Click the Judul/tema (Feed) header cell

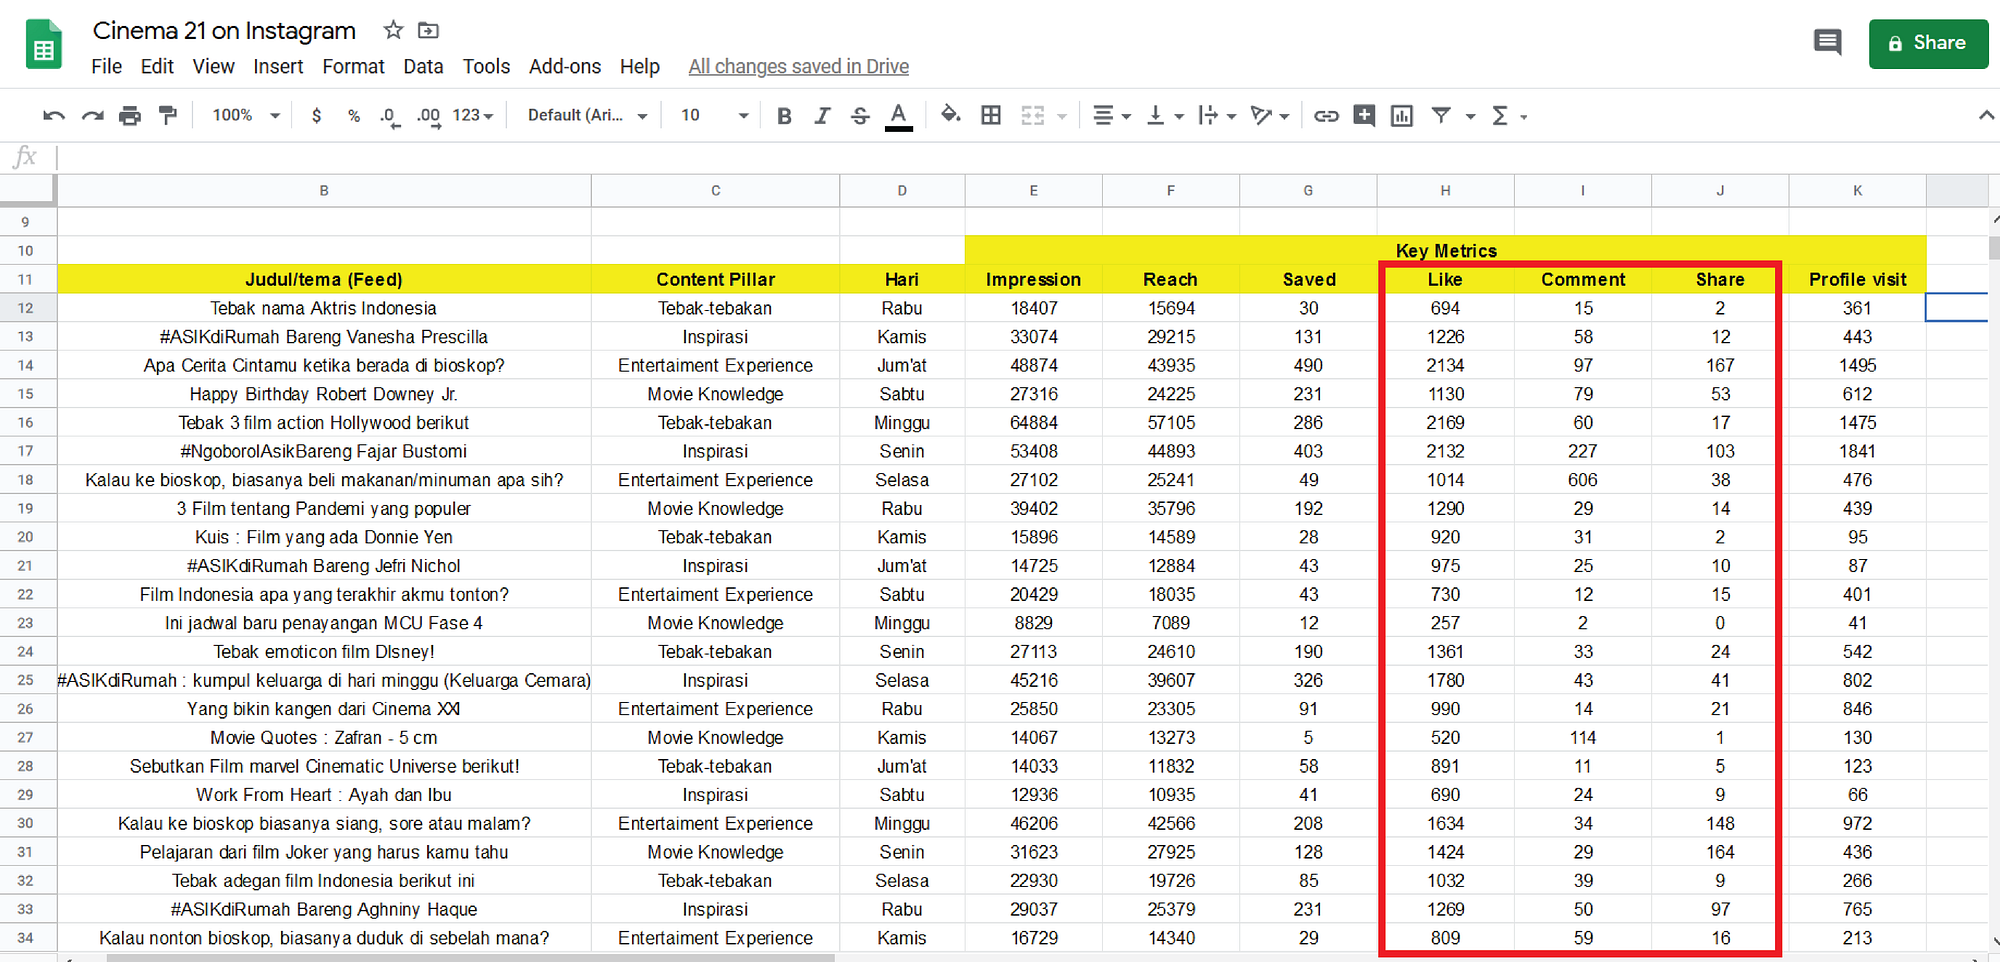click(324, 279)
